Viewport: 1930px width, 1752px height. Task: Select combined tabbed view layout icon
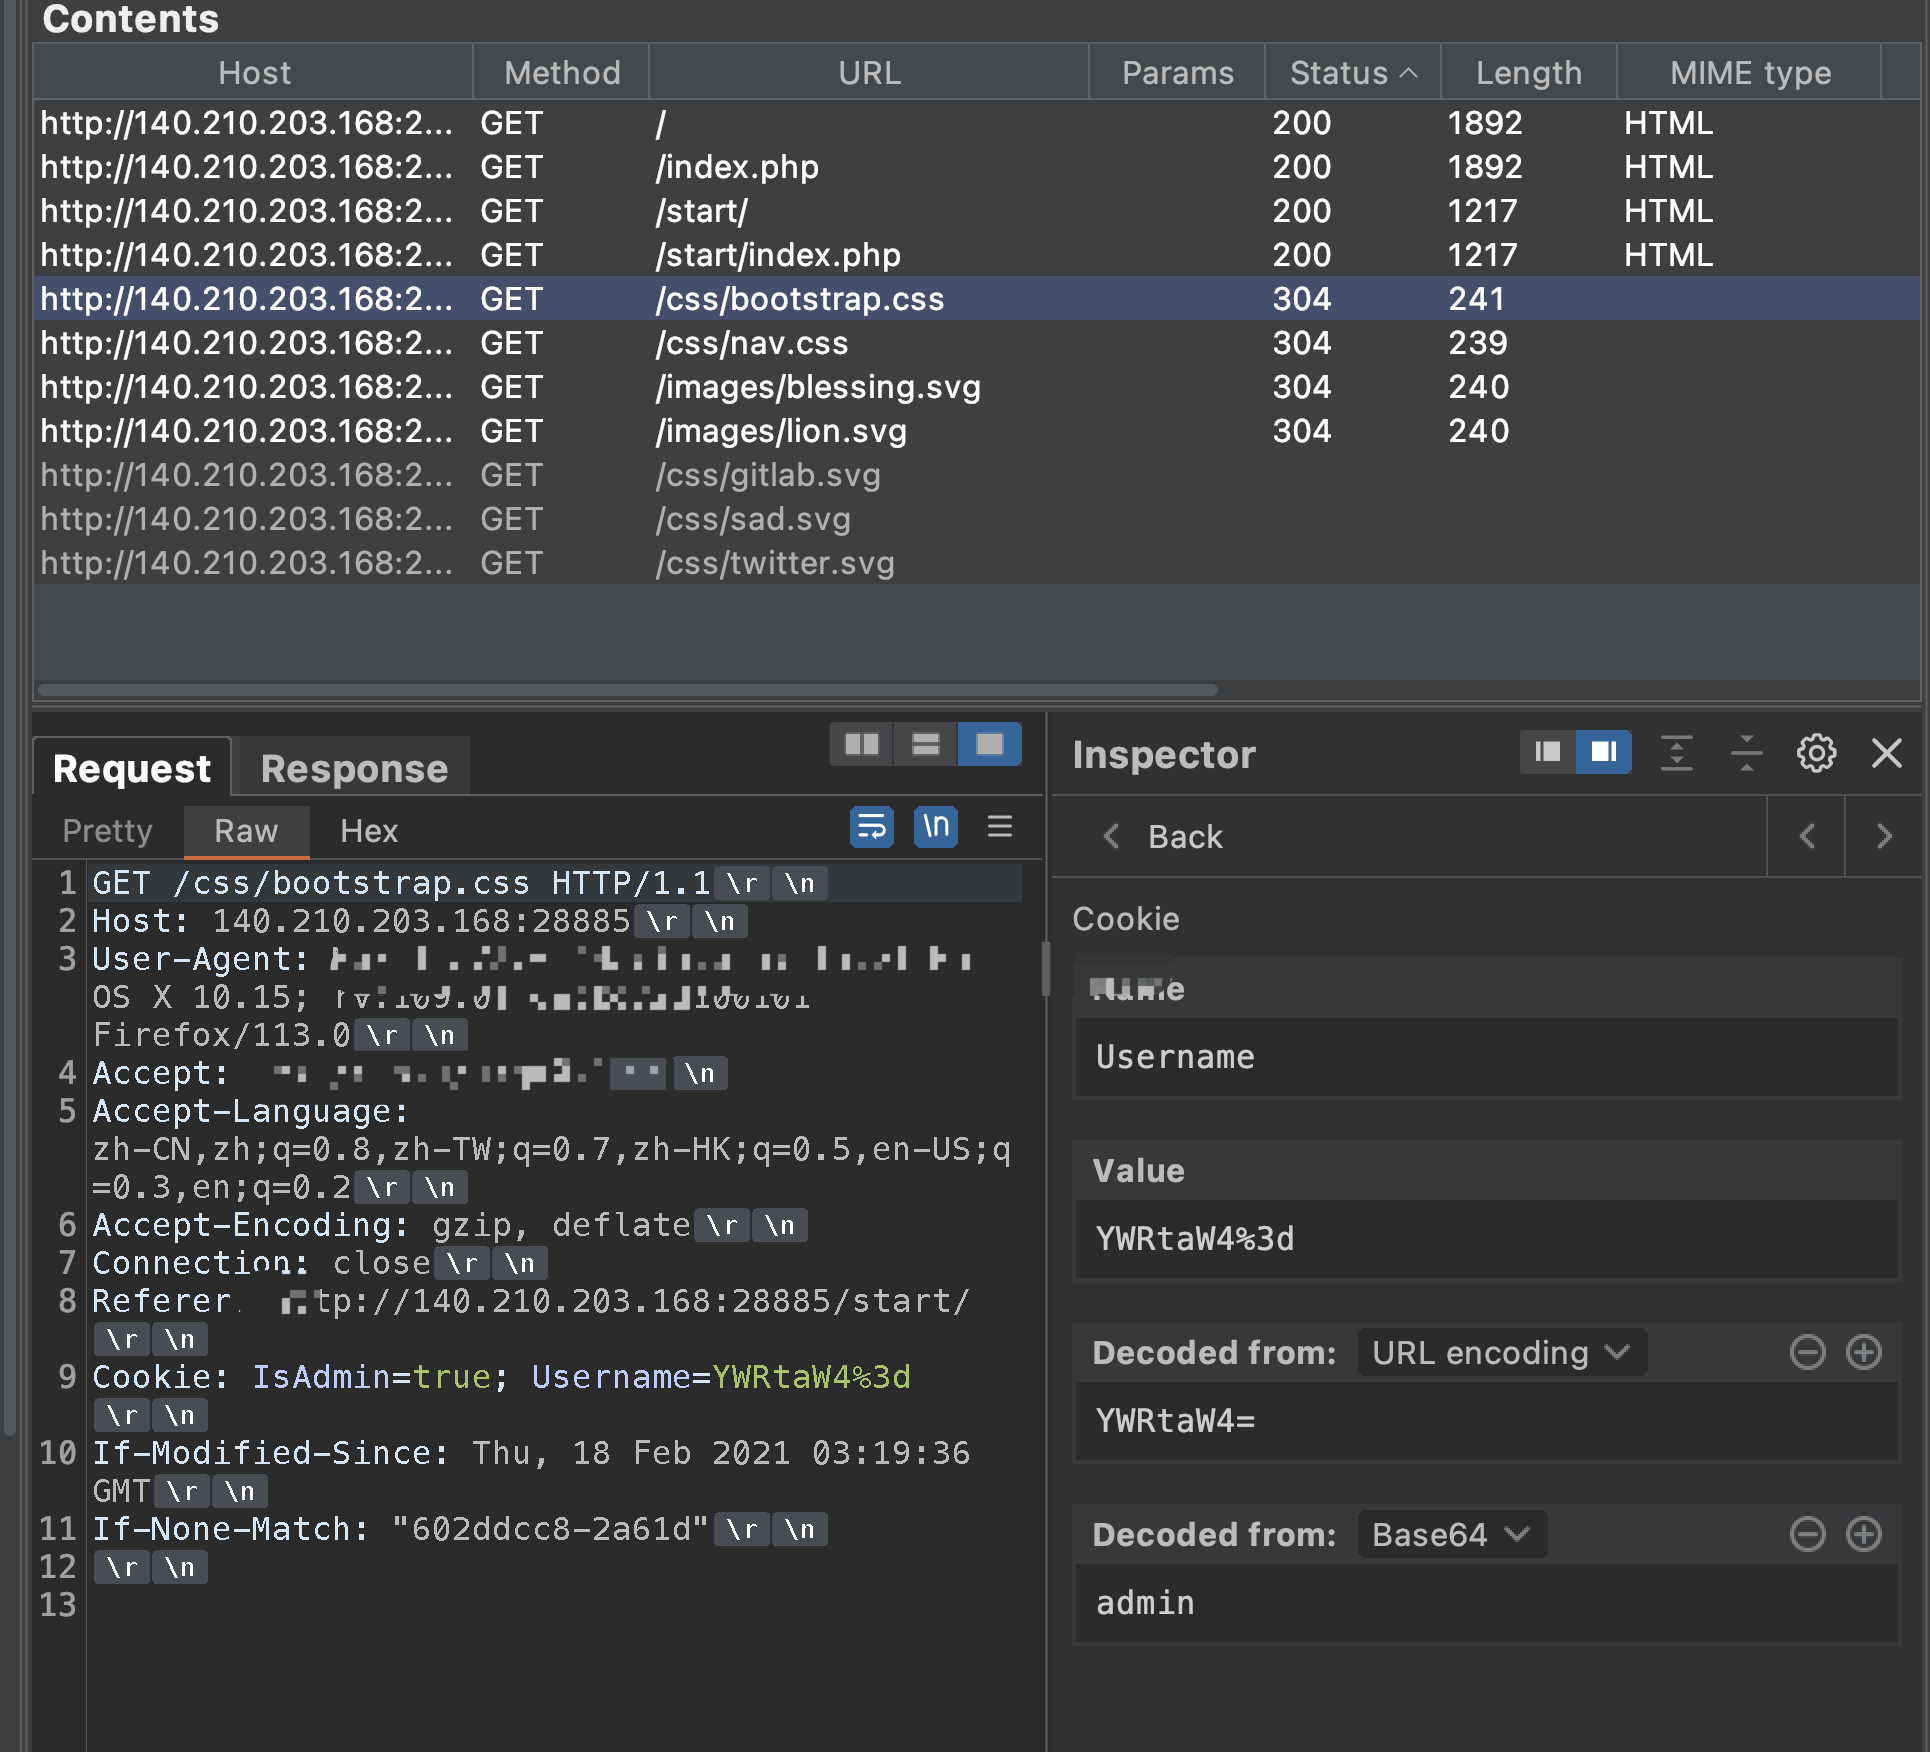tap(989, 744)
